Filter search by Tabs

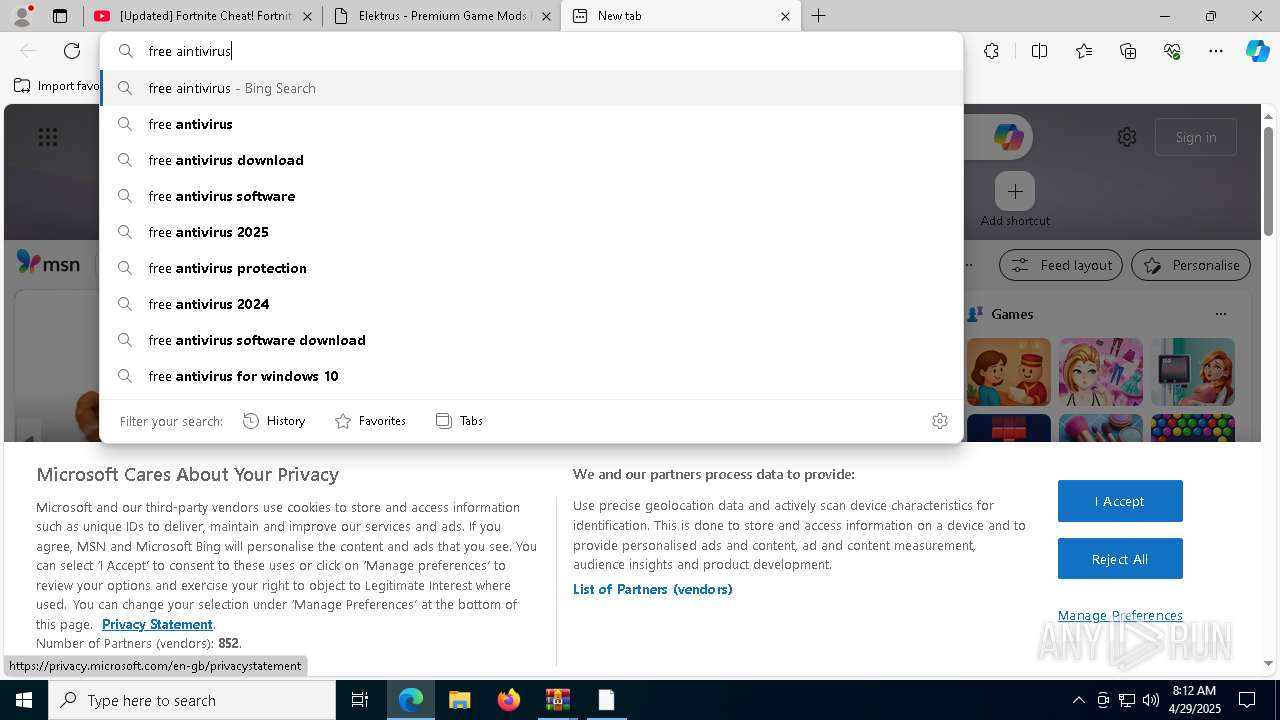(459, 421)
